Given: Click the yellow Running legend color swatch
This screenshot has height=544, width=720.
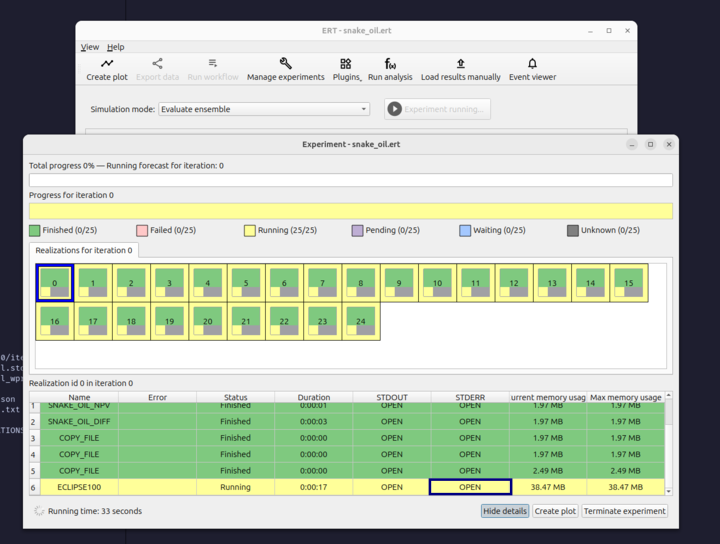Looking at the screenshot, I should [x=249, y=230].
